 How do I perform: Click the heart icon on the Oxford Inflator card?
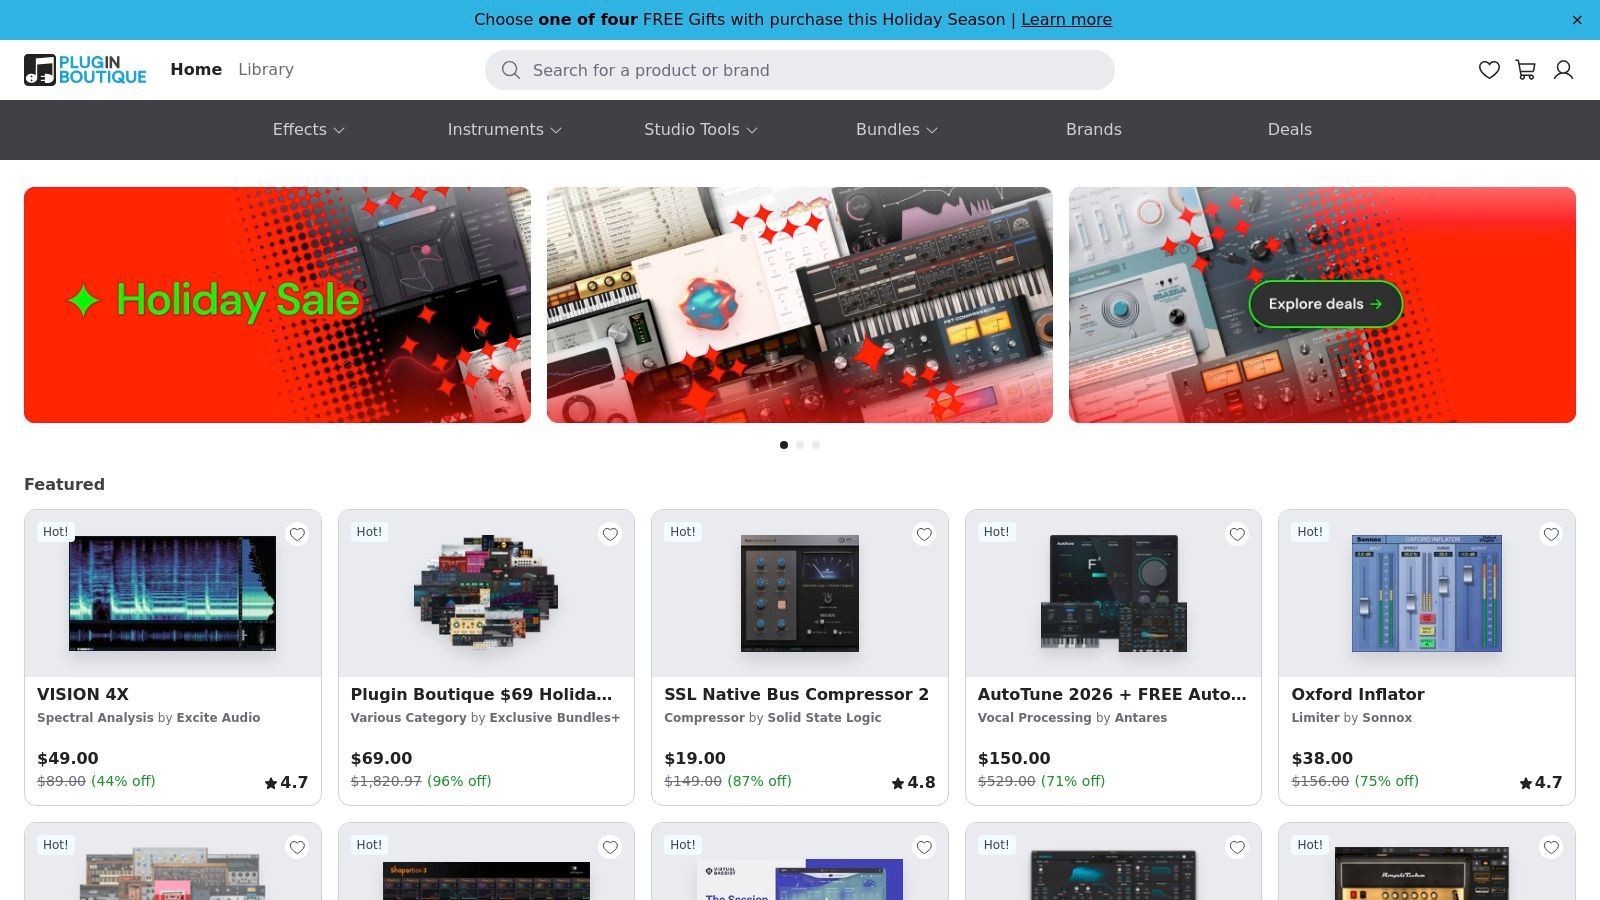(1551, 535)
